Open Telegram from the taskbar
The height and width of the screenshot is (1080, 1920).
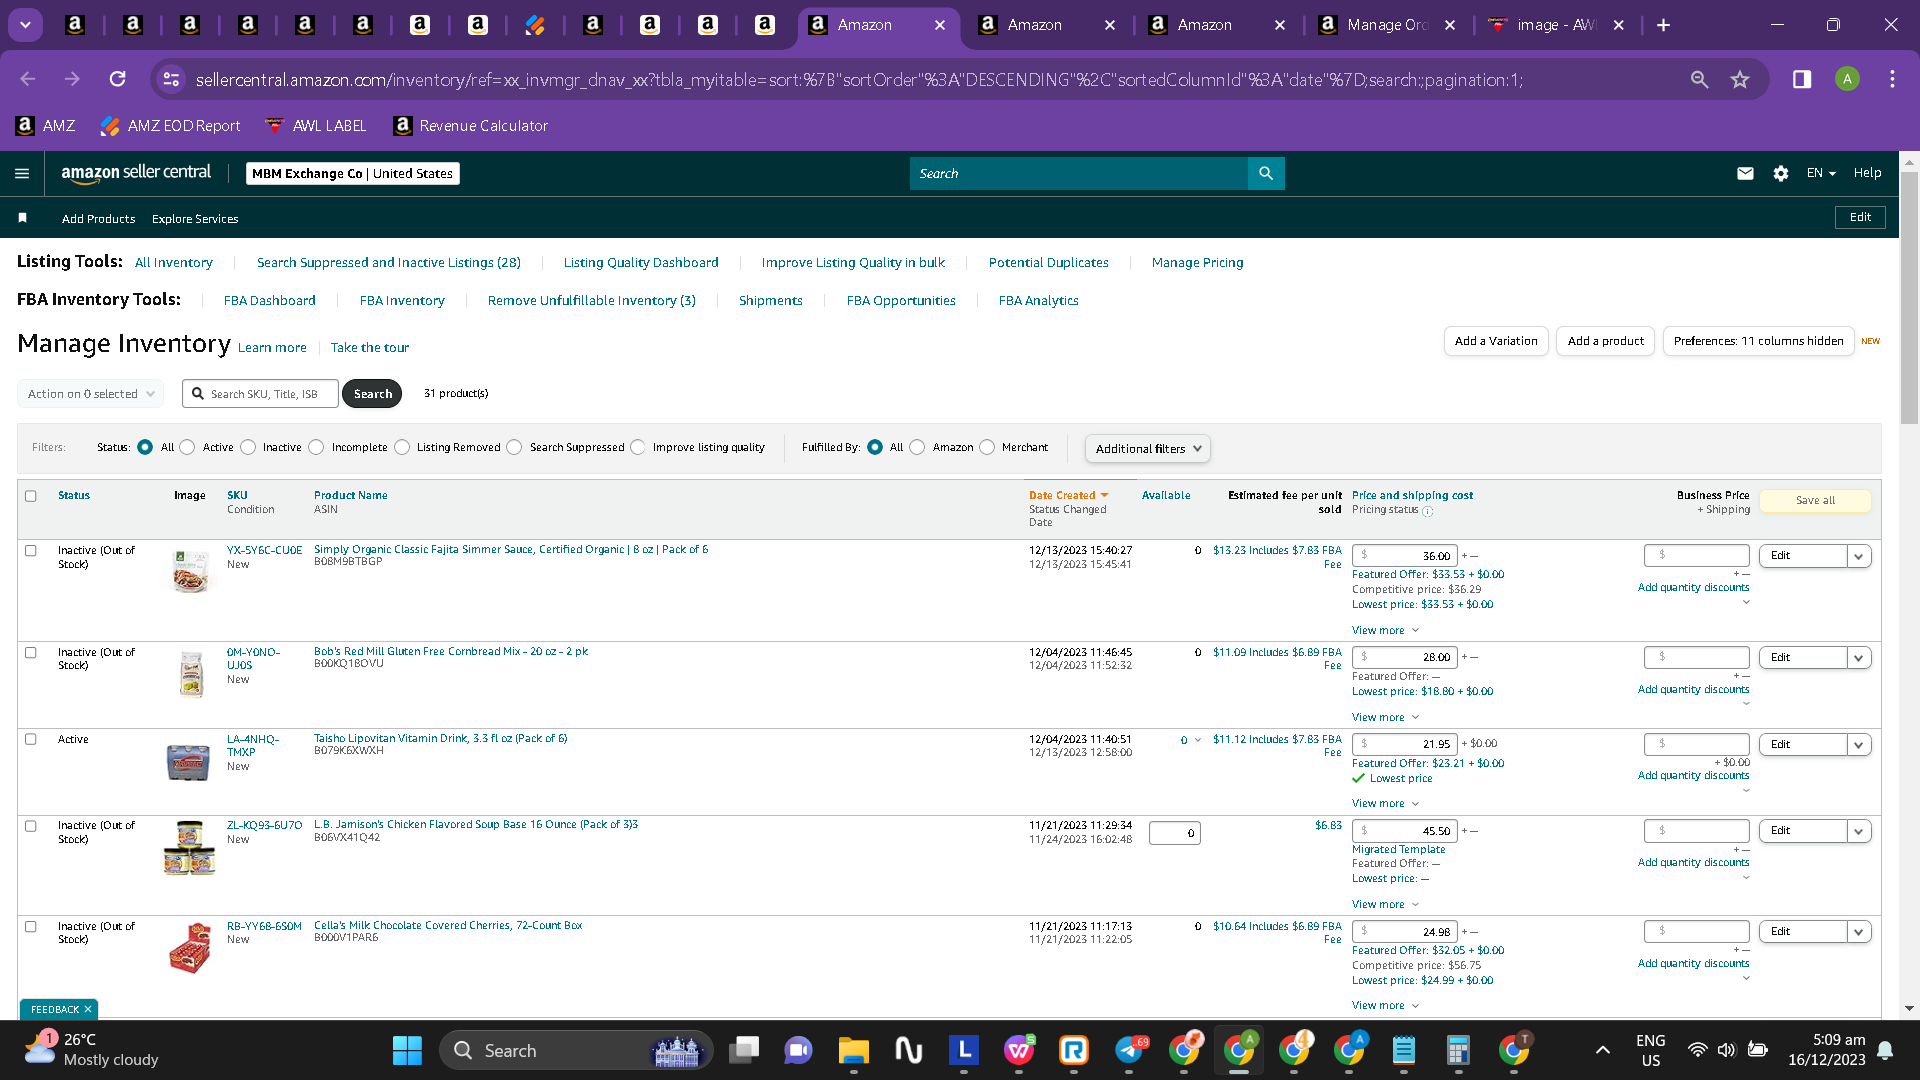[1129, 1050]
